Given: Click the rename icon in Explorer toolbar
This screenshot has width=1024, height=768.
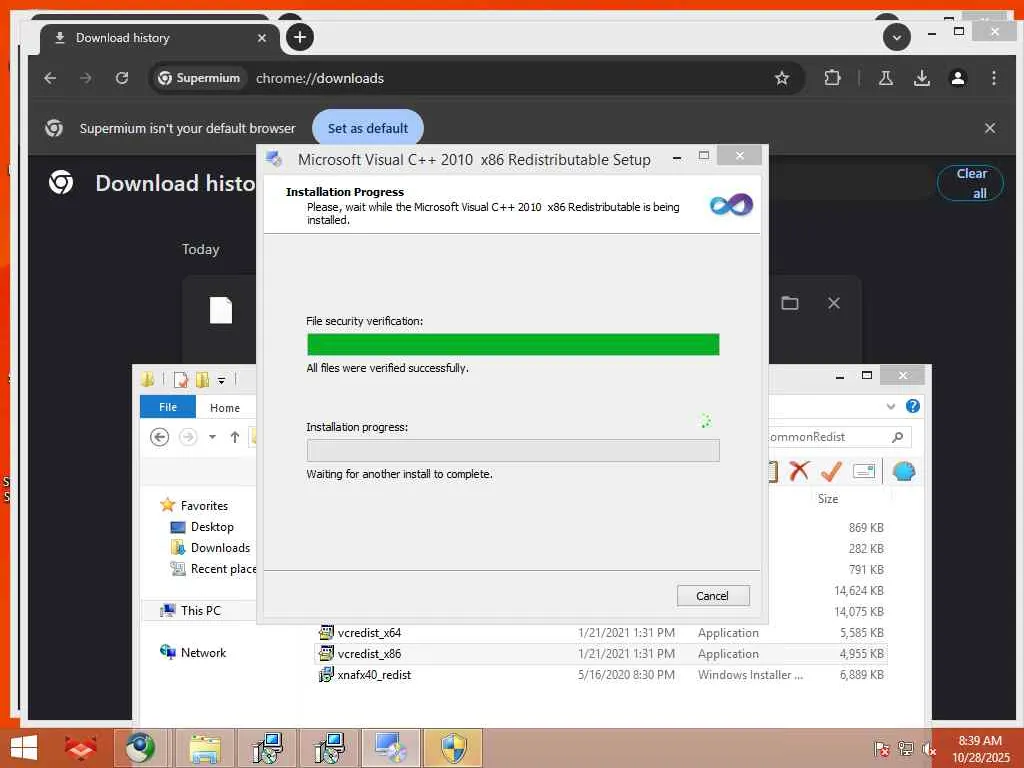Looking at the screenshot, I should click(864, 471).
